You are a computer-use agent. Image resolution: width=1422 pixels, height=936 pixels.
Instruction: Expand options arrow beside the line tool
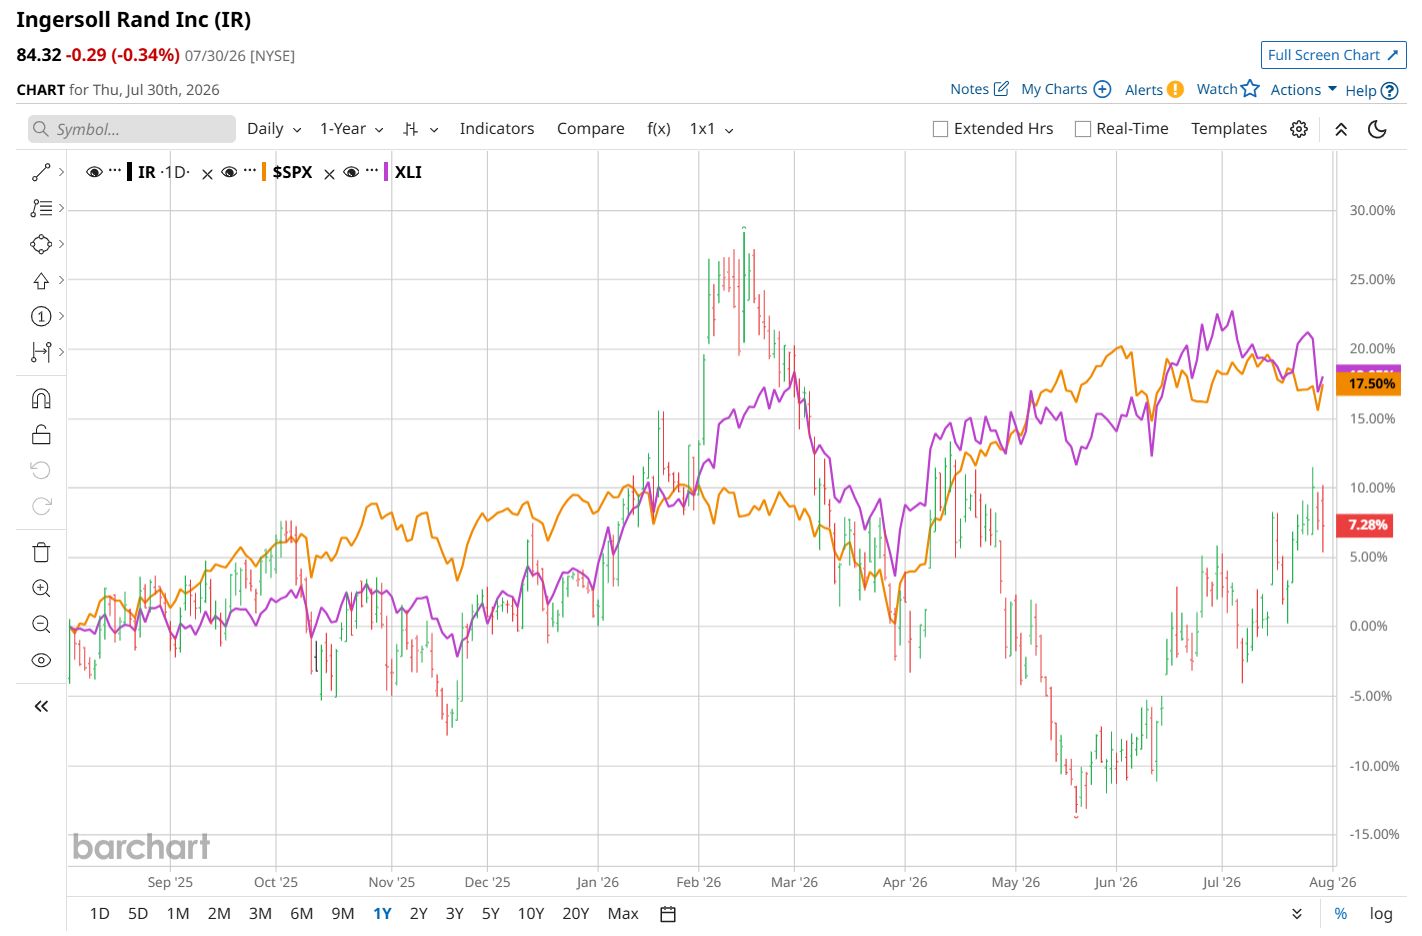click(62, 172)
